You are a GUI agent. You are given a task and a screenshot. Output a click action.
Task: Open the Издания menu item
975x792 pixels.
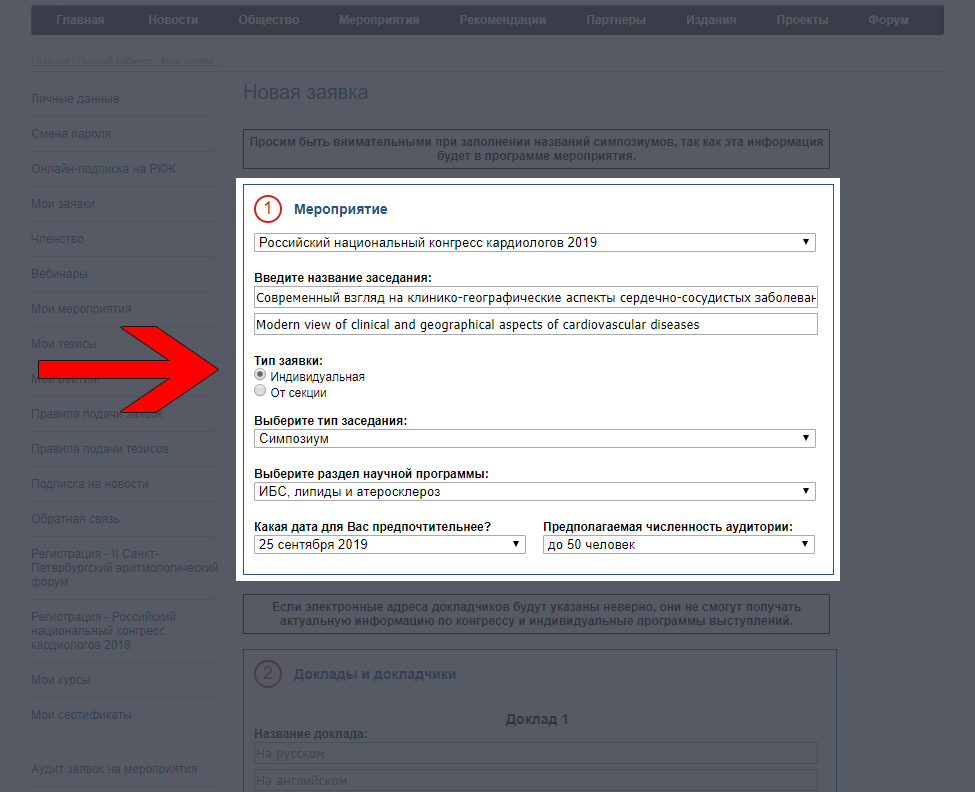(x=711, y=20)
